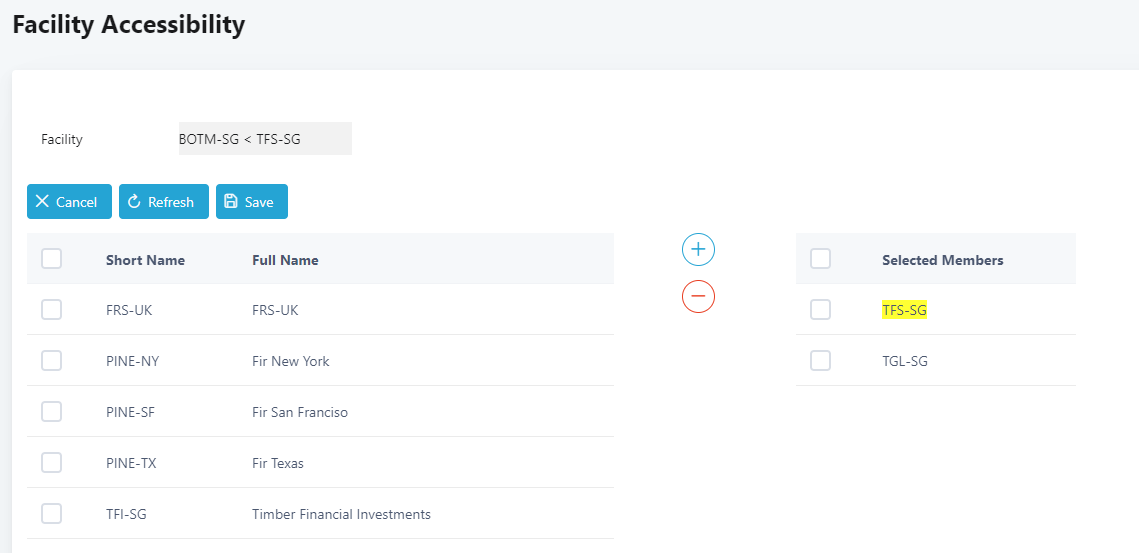Click the Facility input field
Image resolution: width=1139 pixels, height=553 pixels.
[264, 139]
